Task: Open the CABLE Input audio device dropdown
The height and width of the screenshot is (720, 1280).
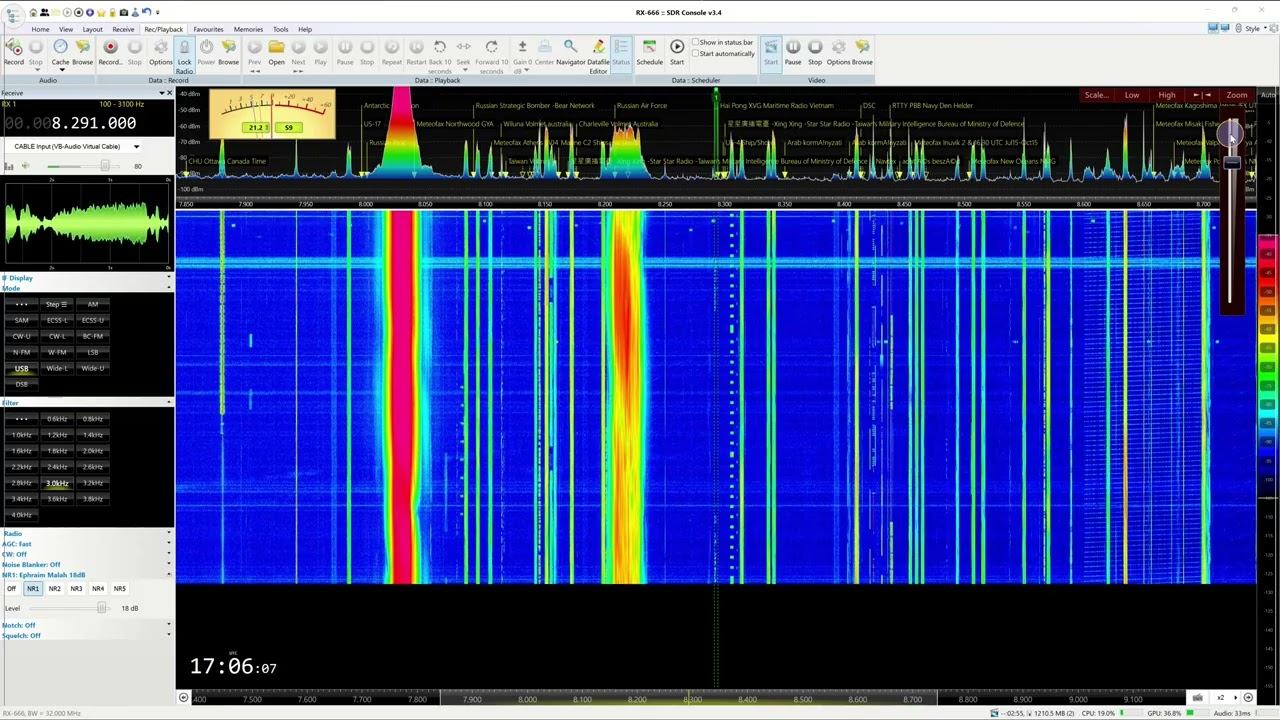Action: 136,147
